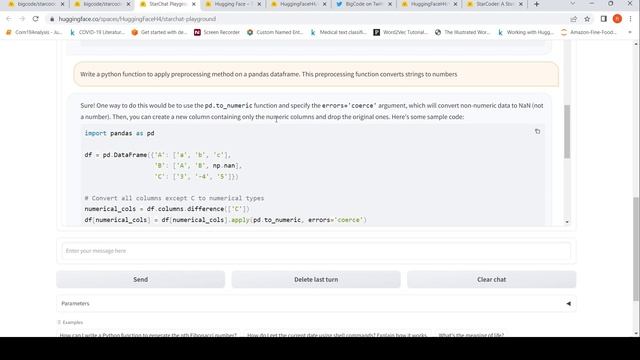The width and height of the screenshot is (640, 360).
Task: Open the Working with Hugg... bookmark
Action: [525, 32]
